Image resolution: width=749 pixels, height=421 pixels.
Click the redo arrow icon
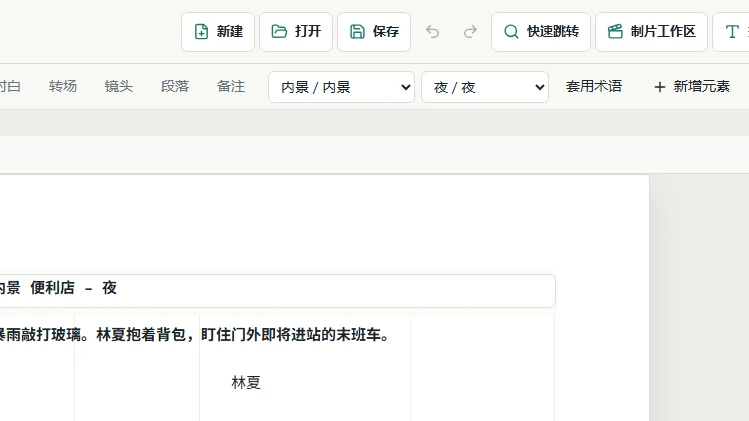(471, 32)
